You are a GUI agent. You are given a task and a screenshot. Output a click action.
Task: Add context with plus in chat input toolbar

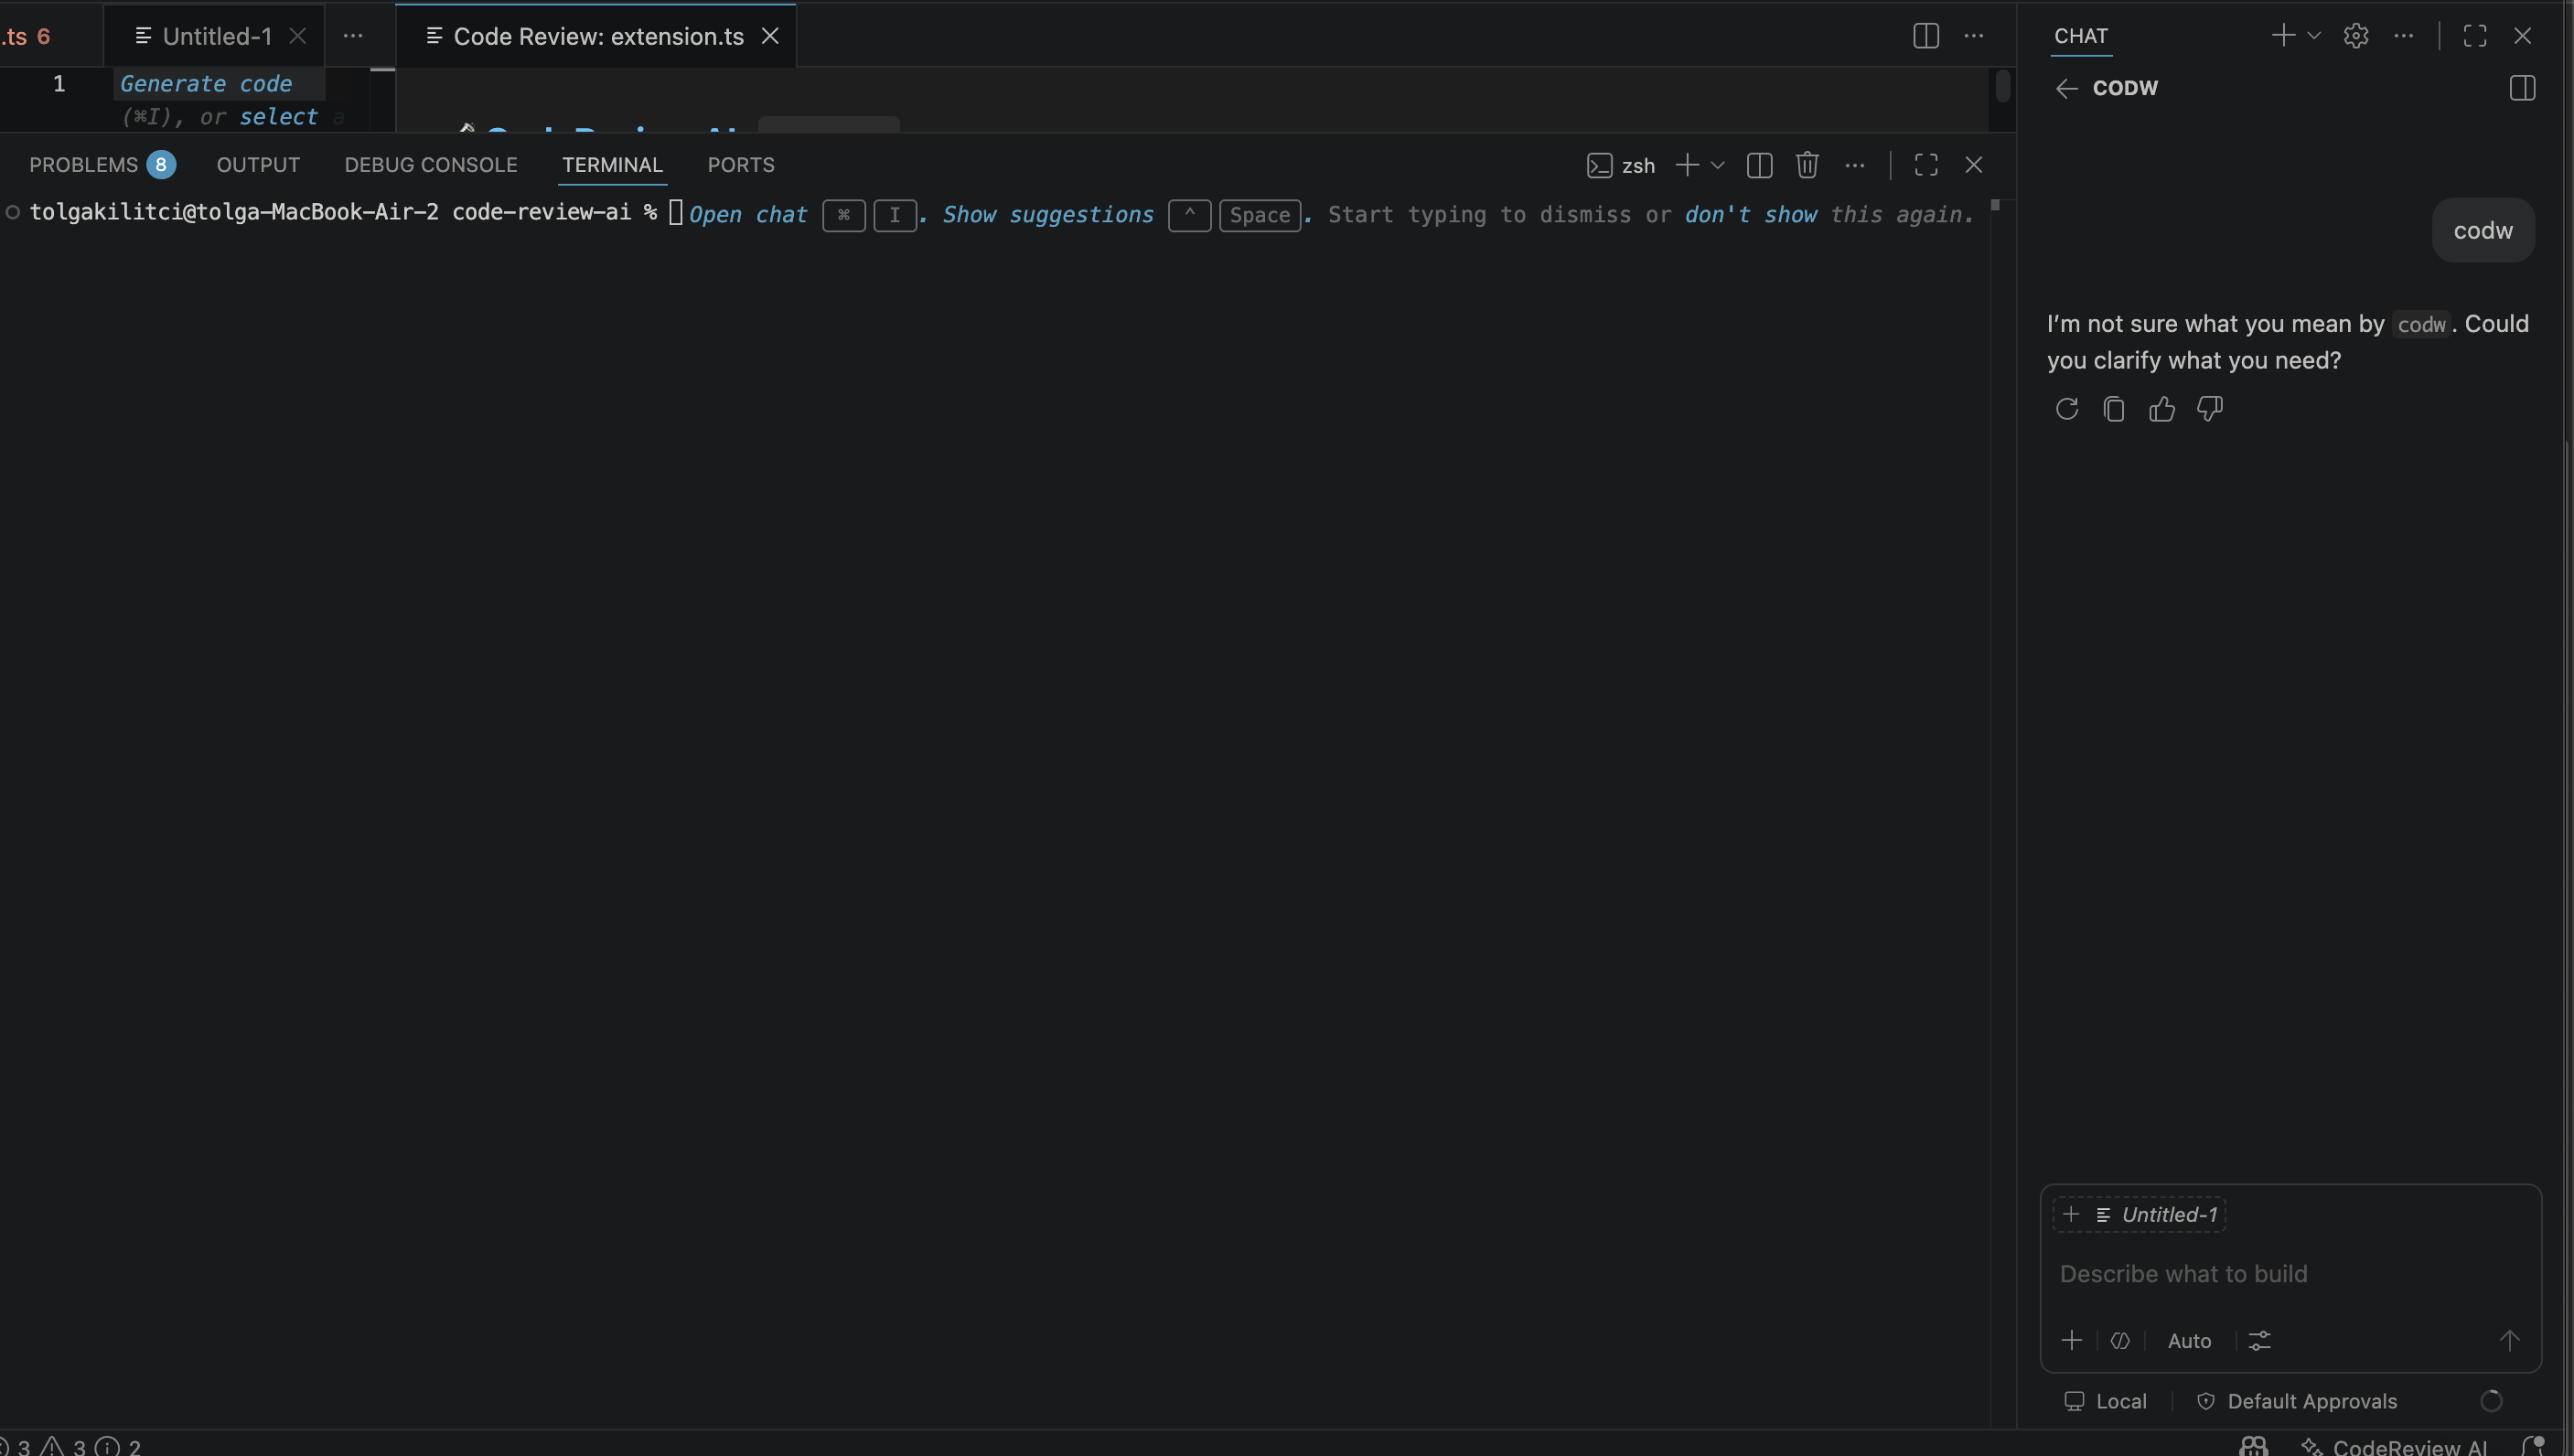click(x=2072, y=1340)
